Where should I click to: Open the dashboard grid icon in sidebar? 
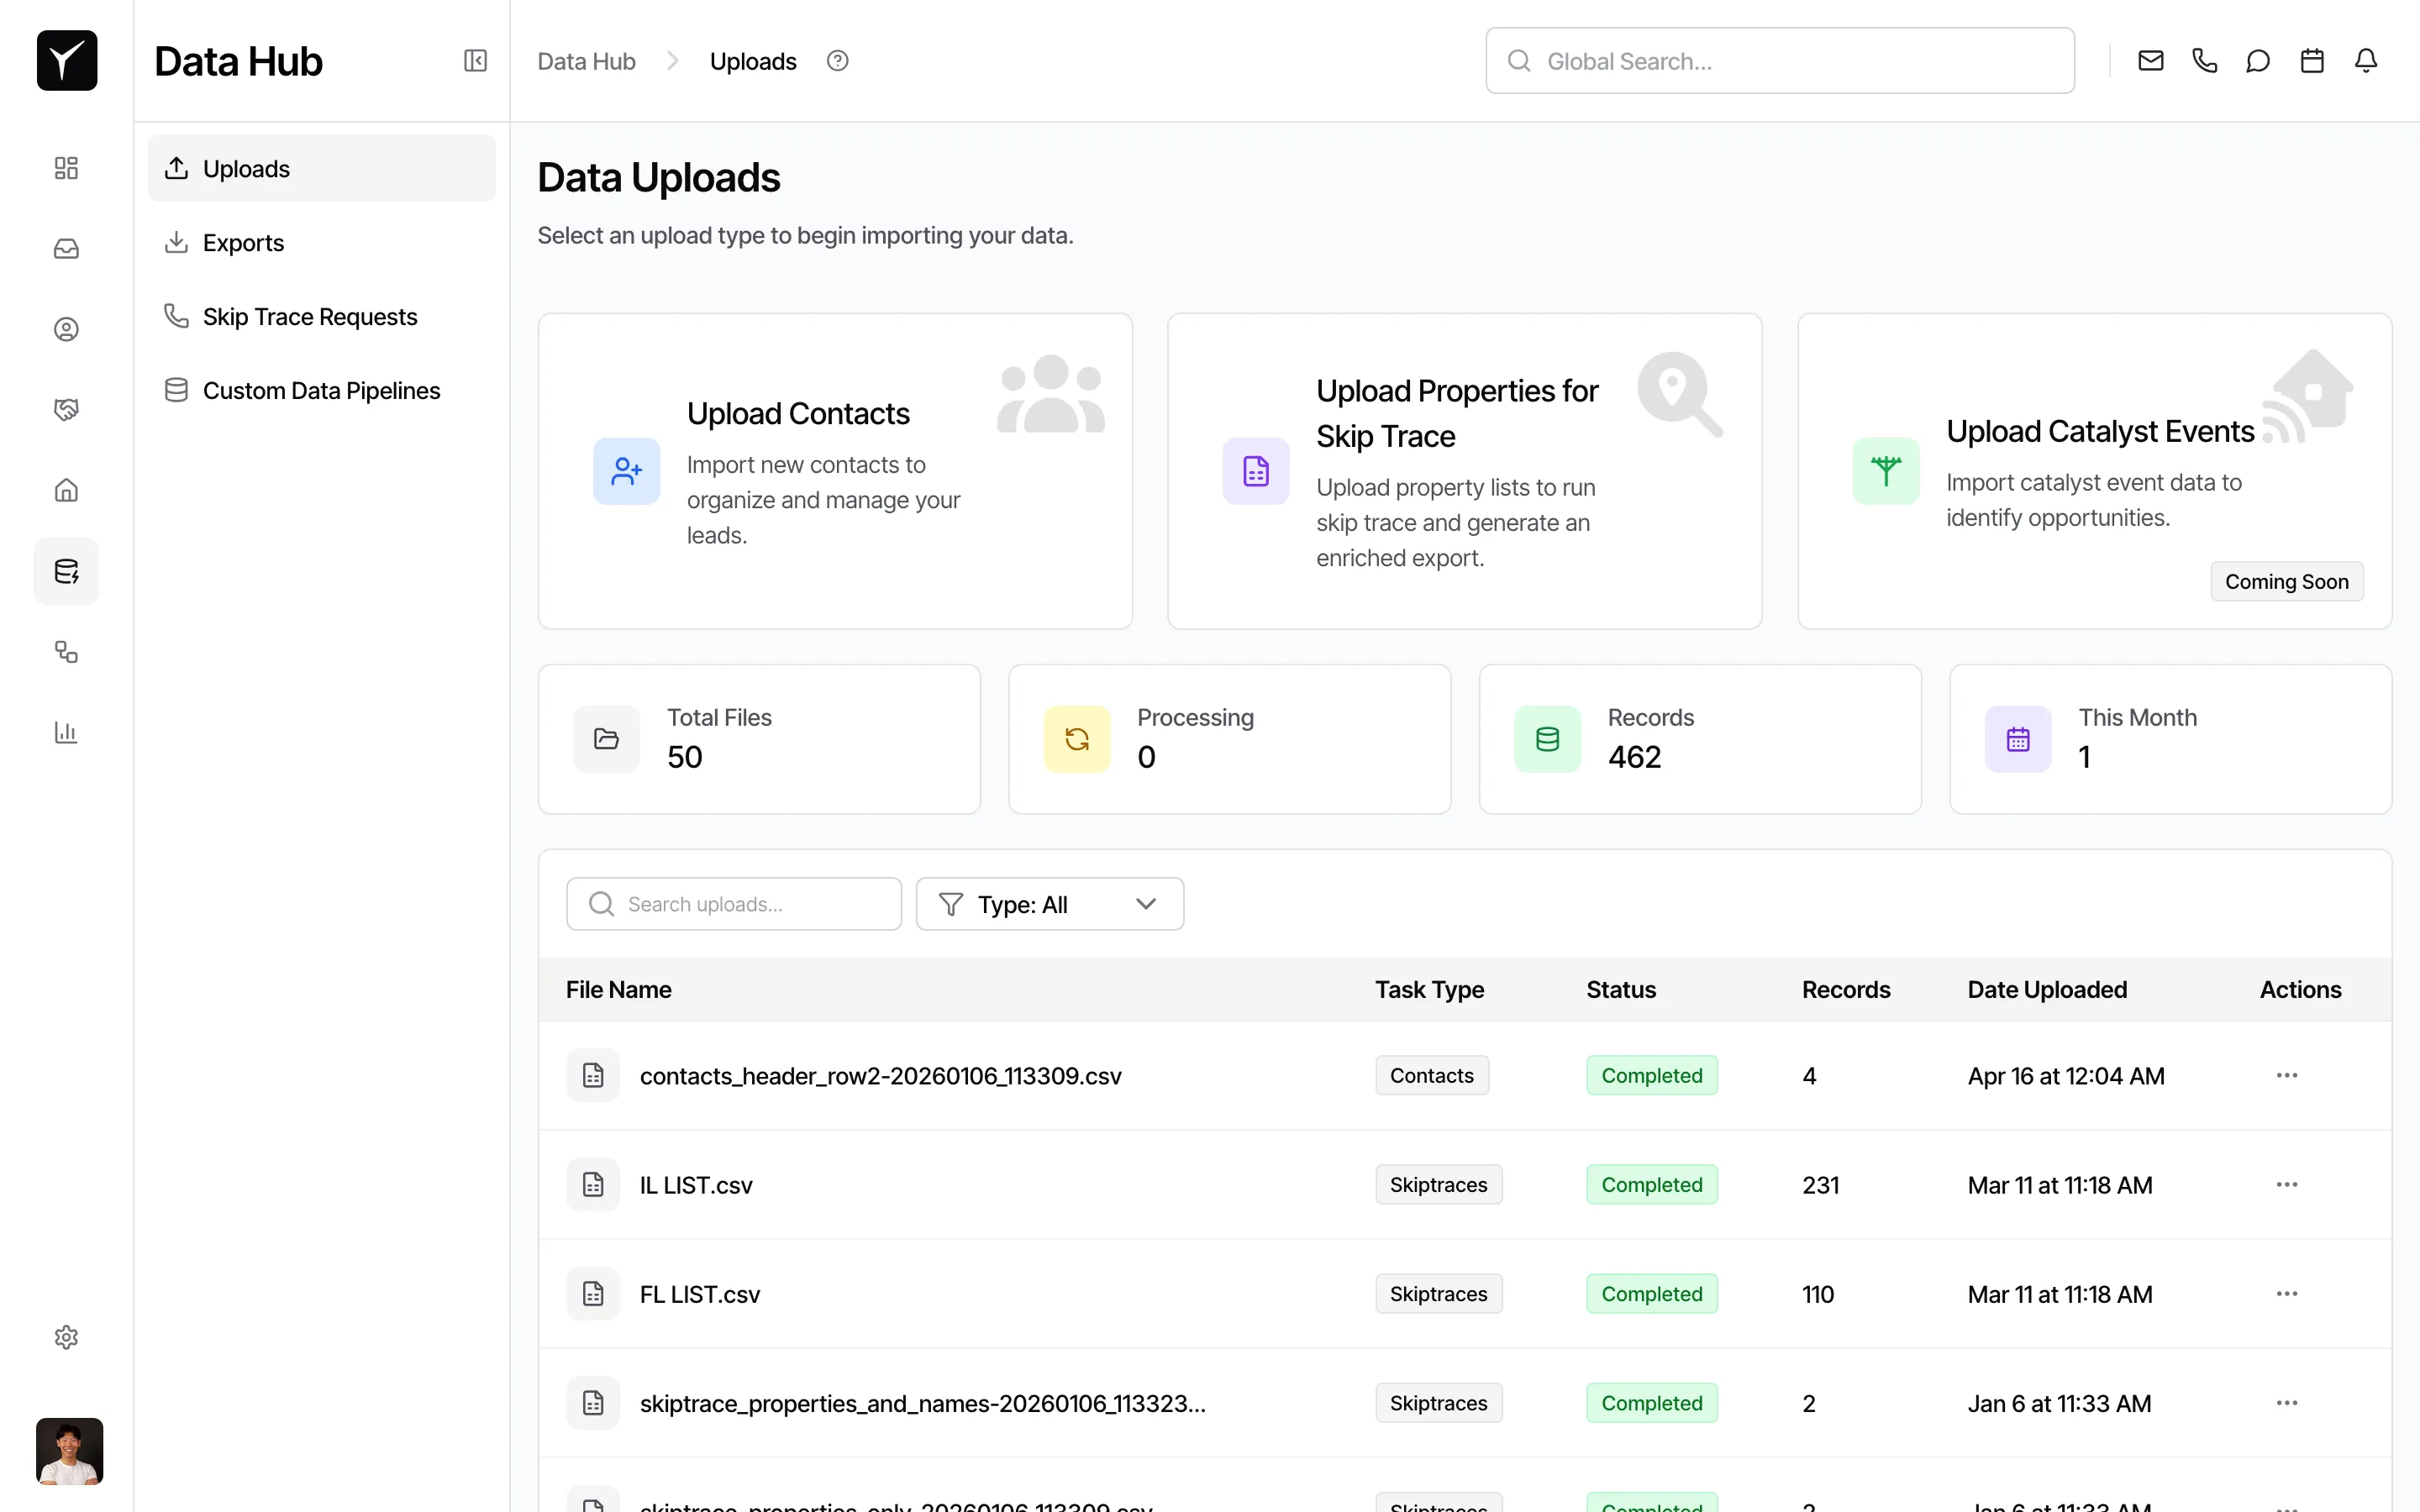tap(66, 167)
